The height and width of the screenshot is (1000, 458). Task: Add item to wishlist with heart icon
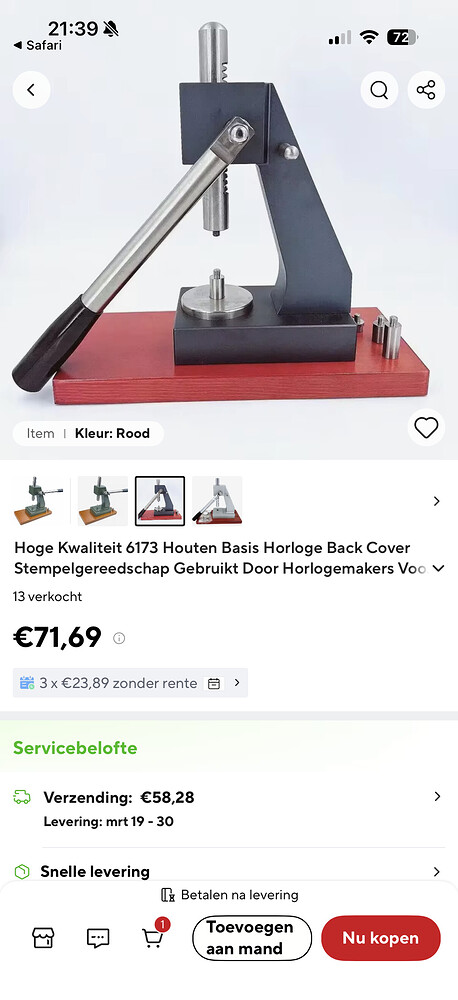pyautogui.click(x=426, y=427)
